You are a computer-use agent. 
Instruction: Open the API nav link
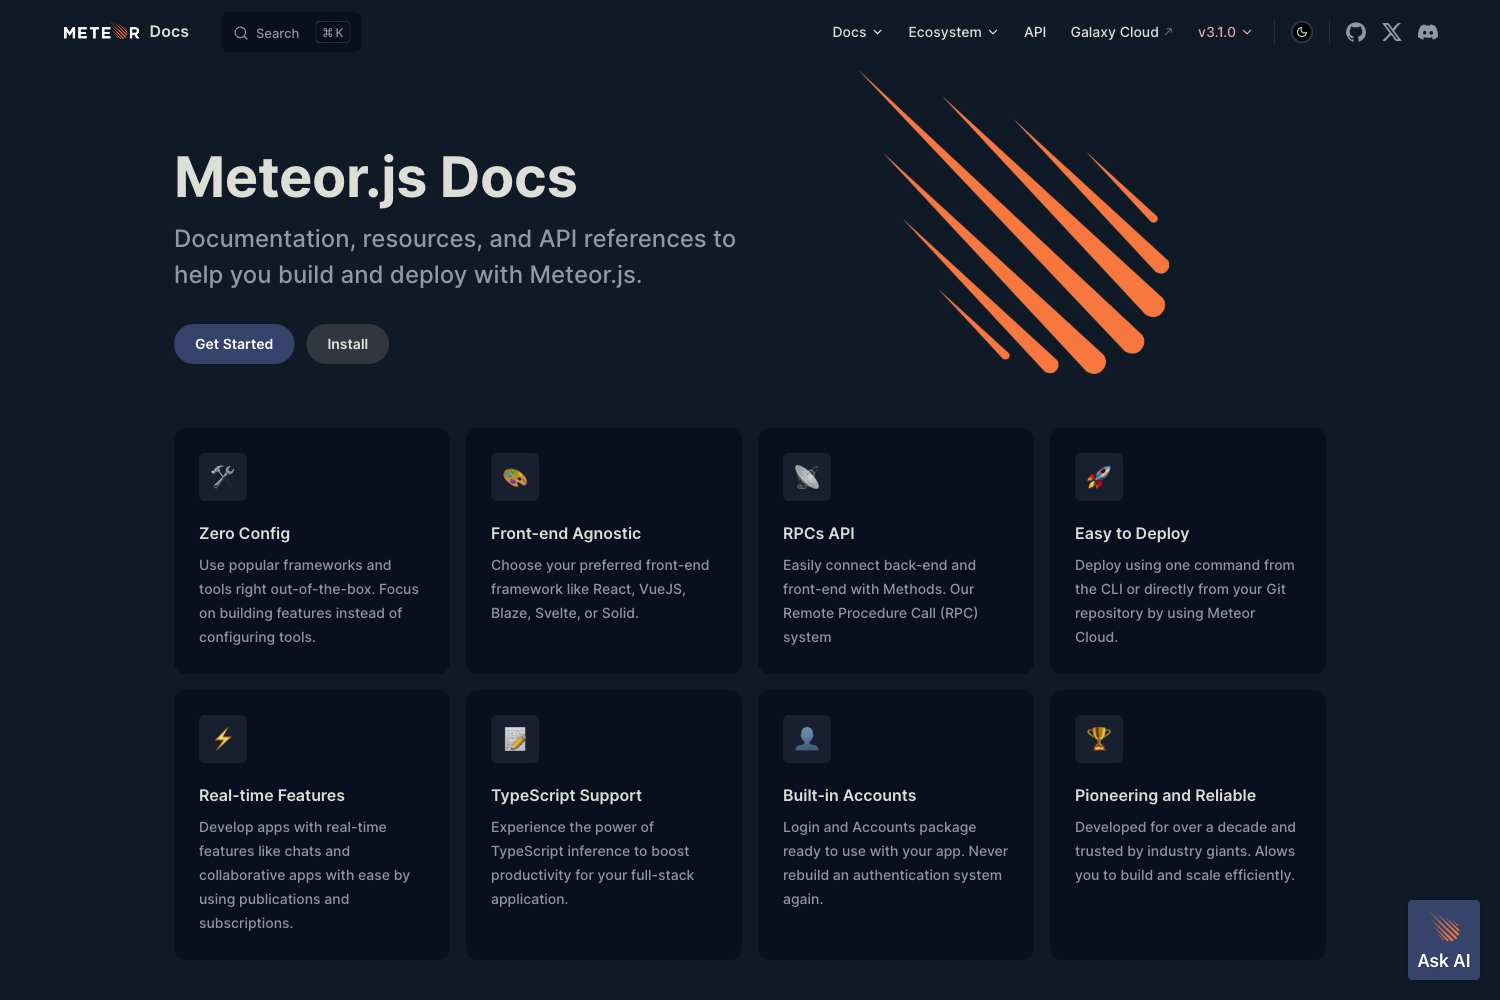1035,32
